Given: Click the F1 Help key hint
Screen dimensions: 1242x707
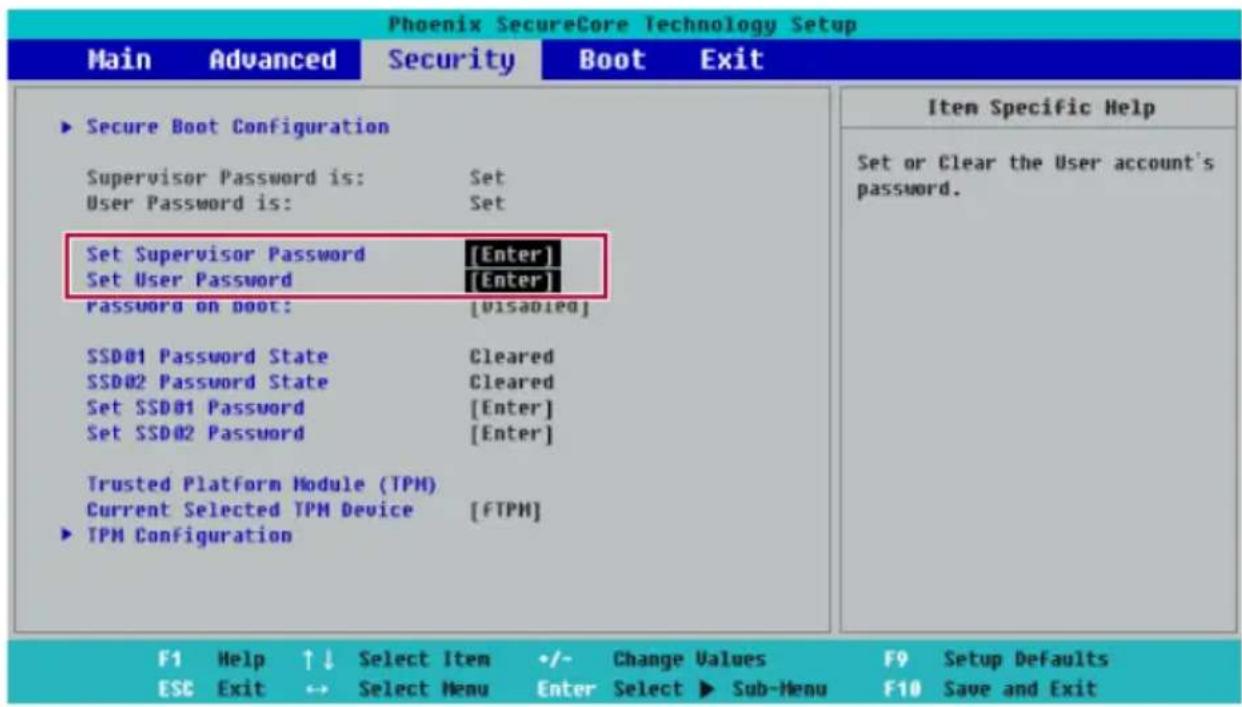Looking at the screenshot, I should coord(211,659).
